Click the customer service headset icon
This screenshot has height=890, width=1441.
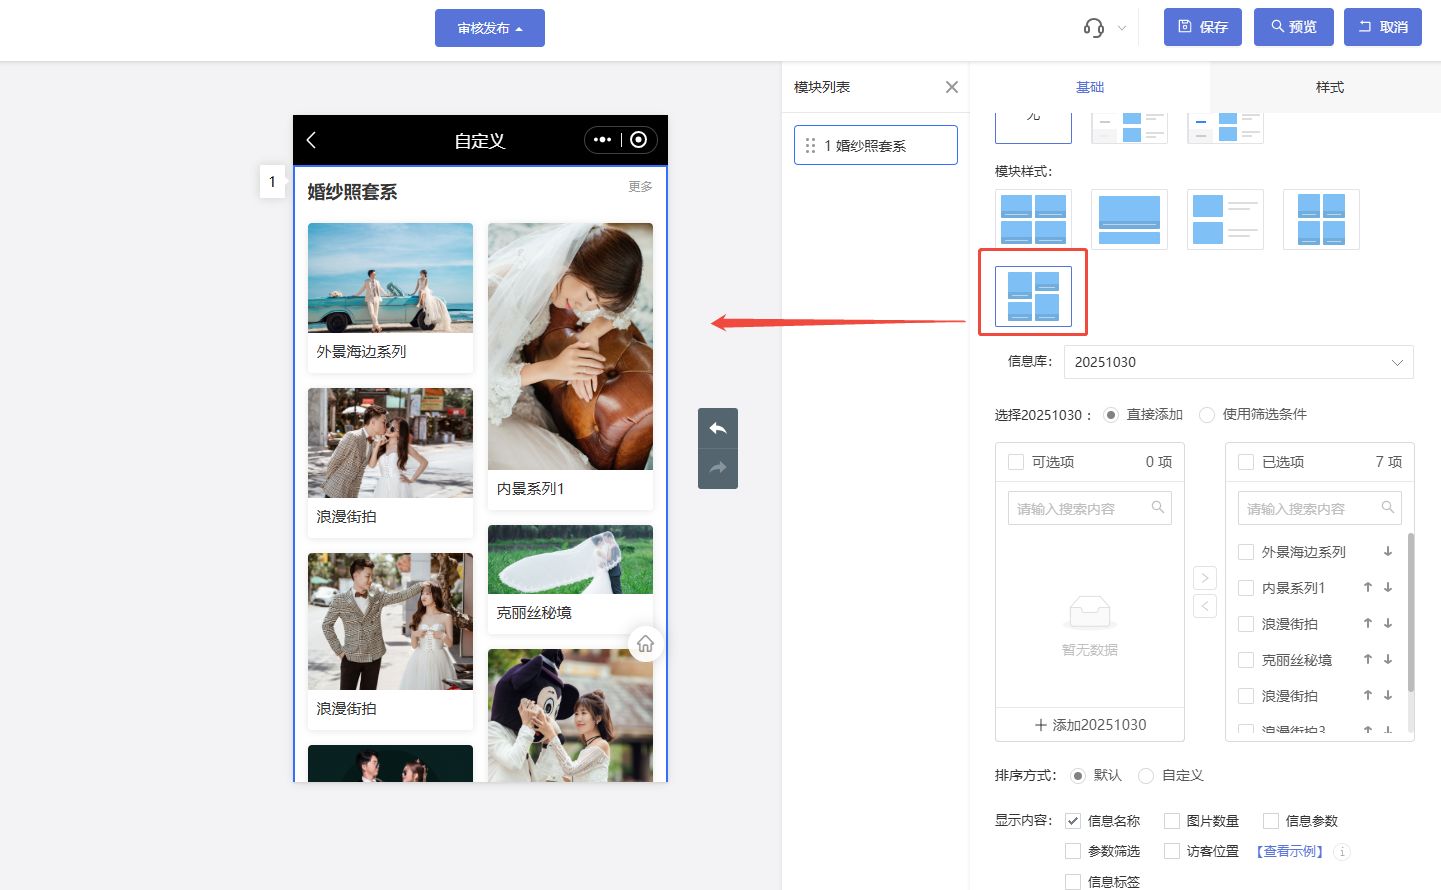(x=1094, y=28)
